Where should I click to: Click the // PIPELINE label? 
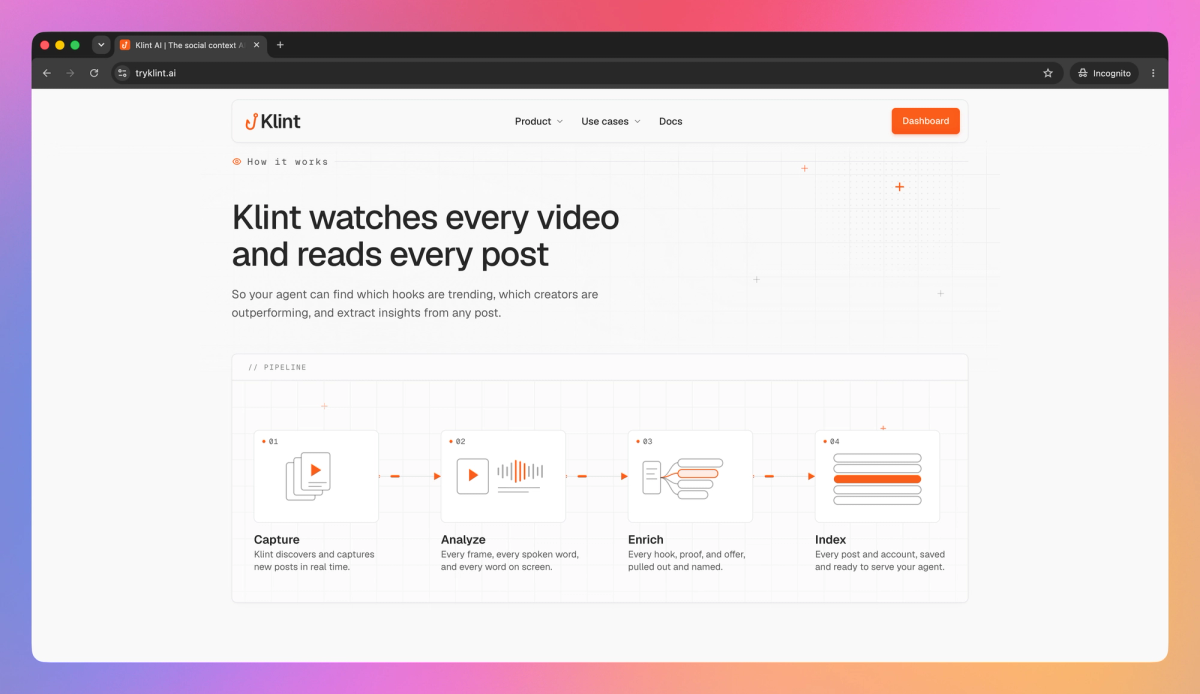coord(277,368)
